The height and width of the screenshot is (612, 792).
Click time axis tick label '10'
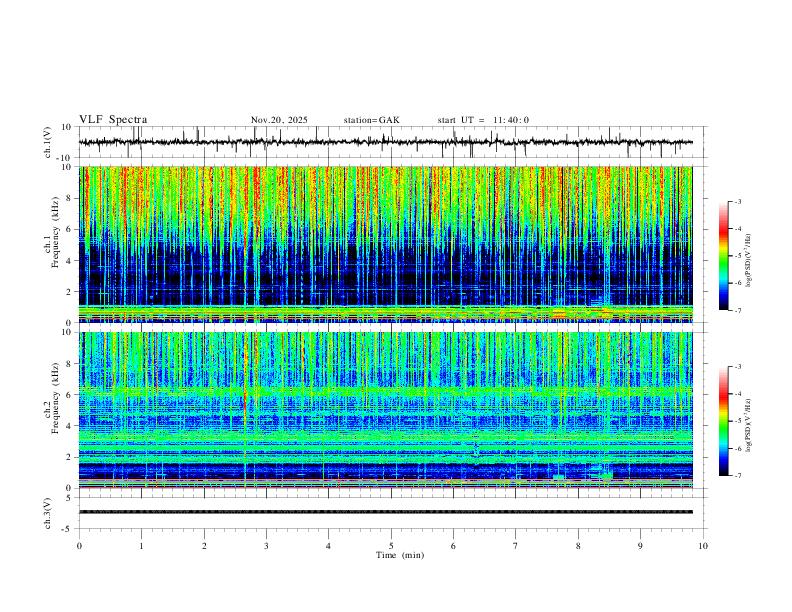[703, 546]
